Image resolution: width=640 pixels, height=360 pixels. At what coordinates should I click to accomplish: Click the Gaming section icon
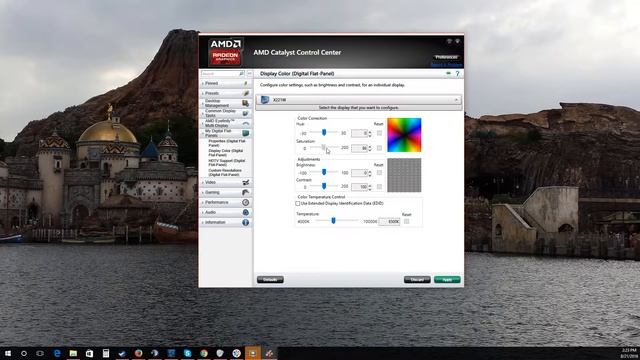point(246,192)
